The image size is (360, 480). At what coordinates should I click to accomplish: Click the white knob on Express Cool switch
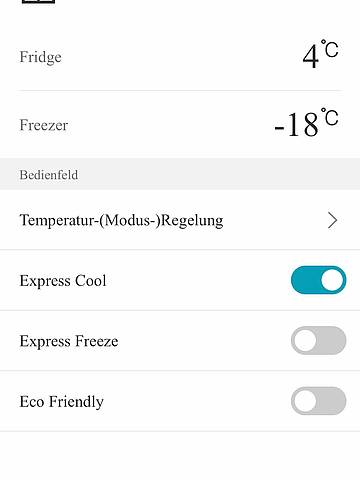click(332, 280)
